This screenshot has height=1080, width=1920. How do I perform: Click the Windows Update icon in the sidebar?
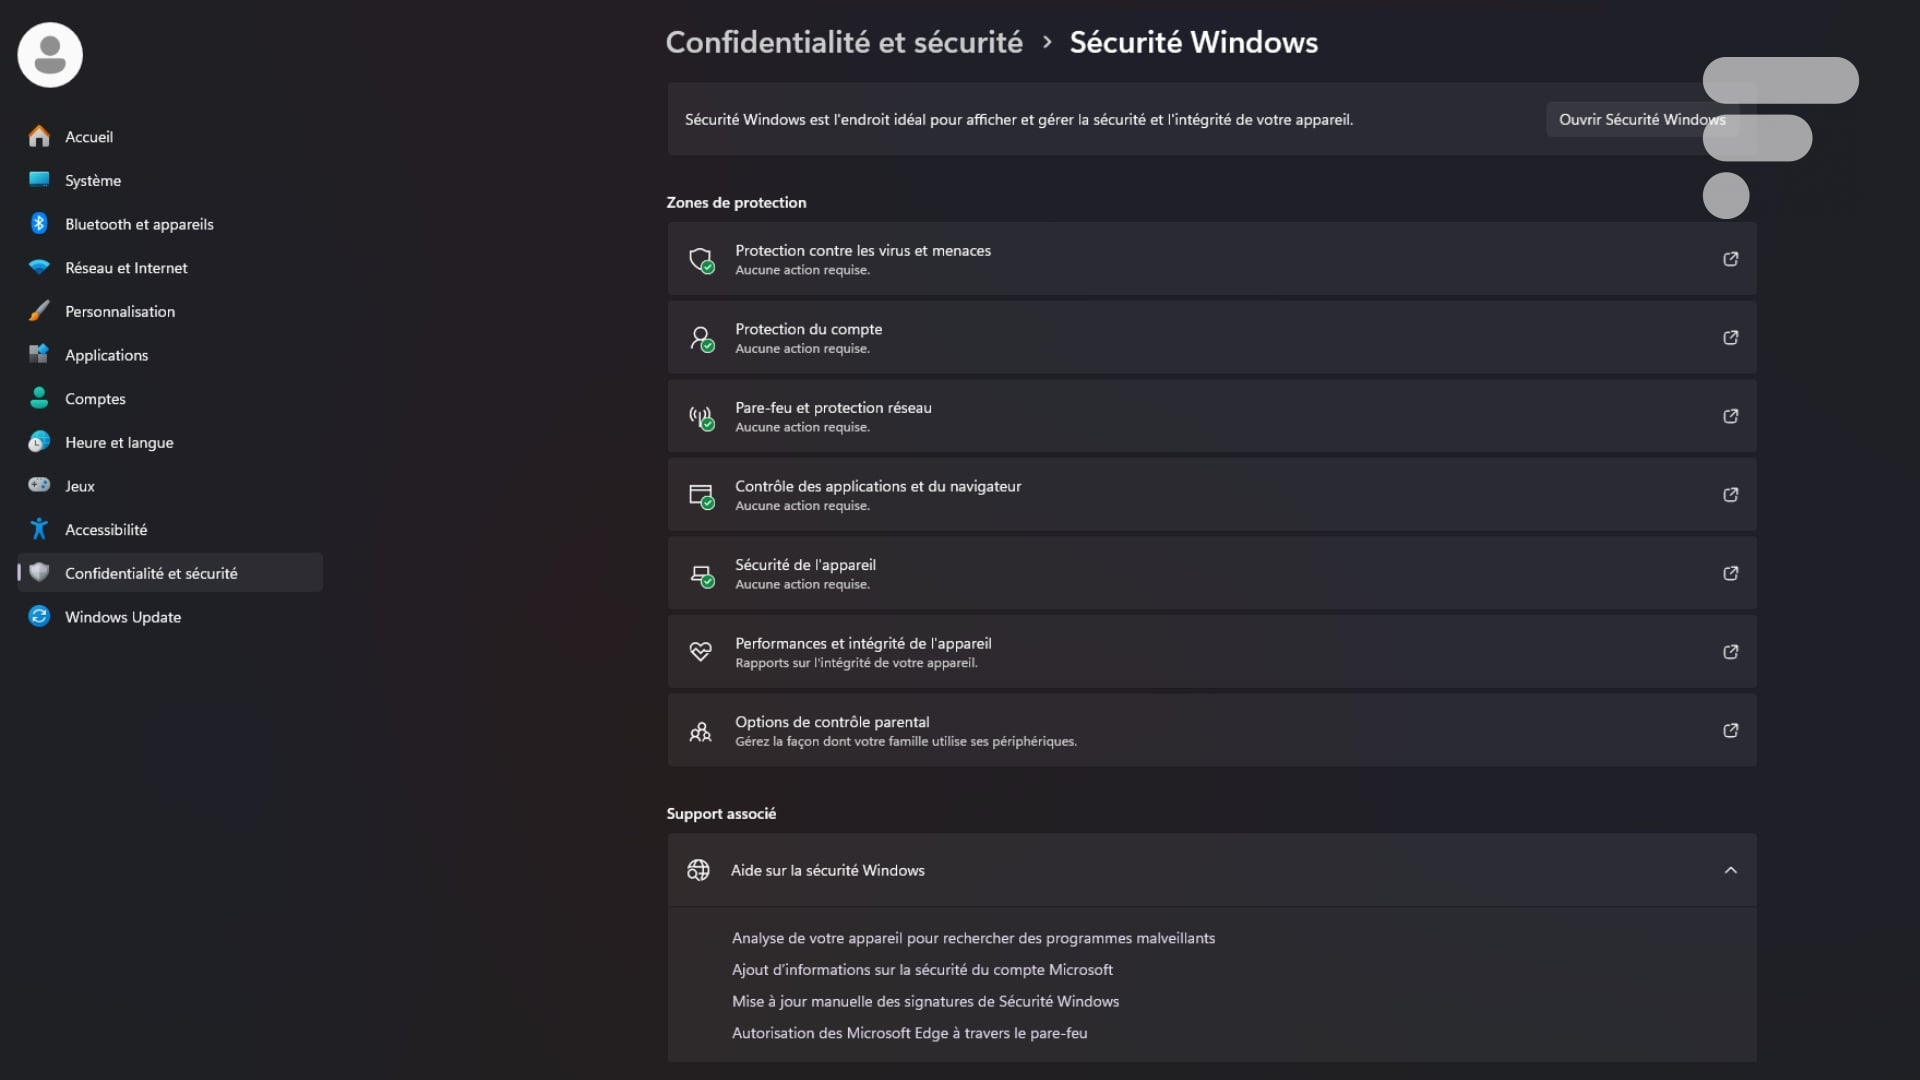click(38, 616)
